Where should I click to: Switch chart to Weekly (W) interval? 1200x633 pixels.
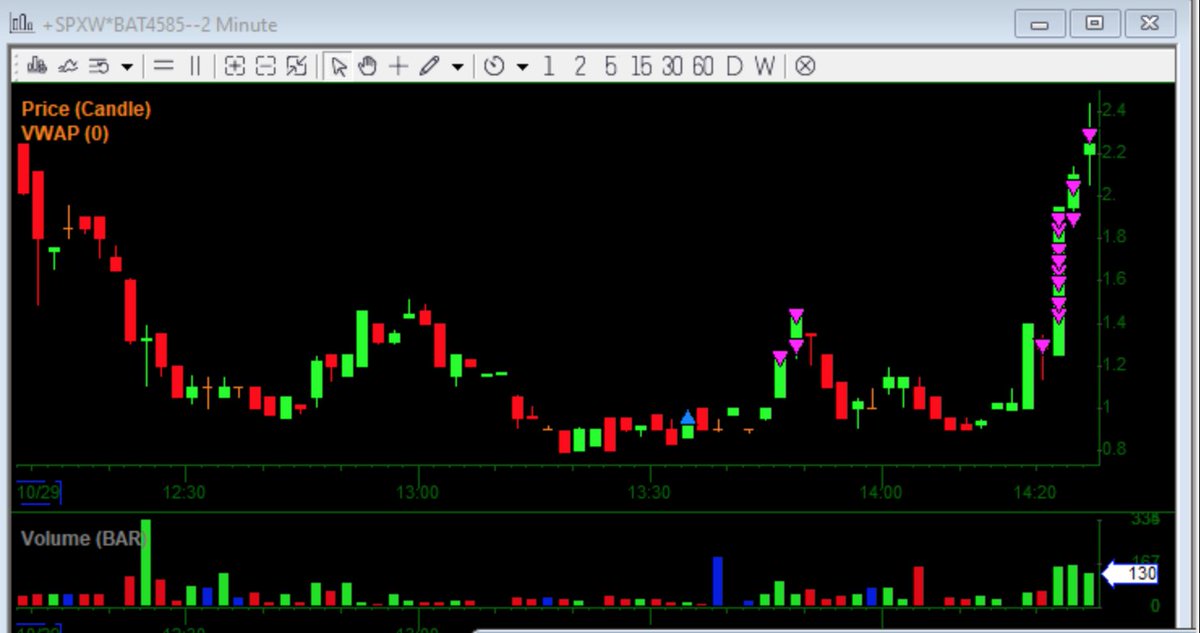(x=765, y=66)
